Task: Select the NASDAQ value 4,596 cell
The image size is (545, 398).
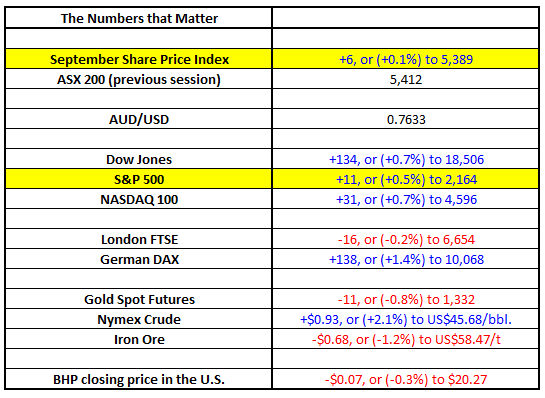Action: coord(406,199)
